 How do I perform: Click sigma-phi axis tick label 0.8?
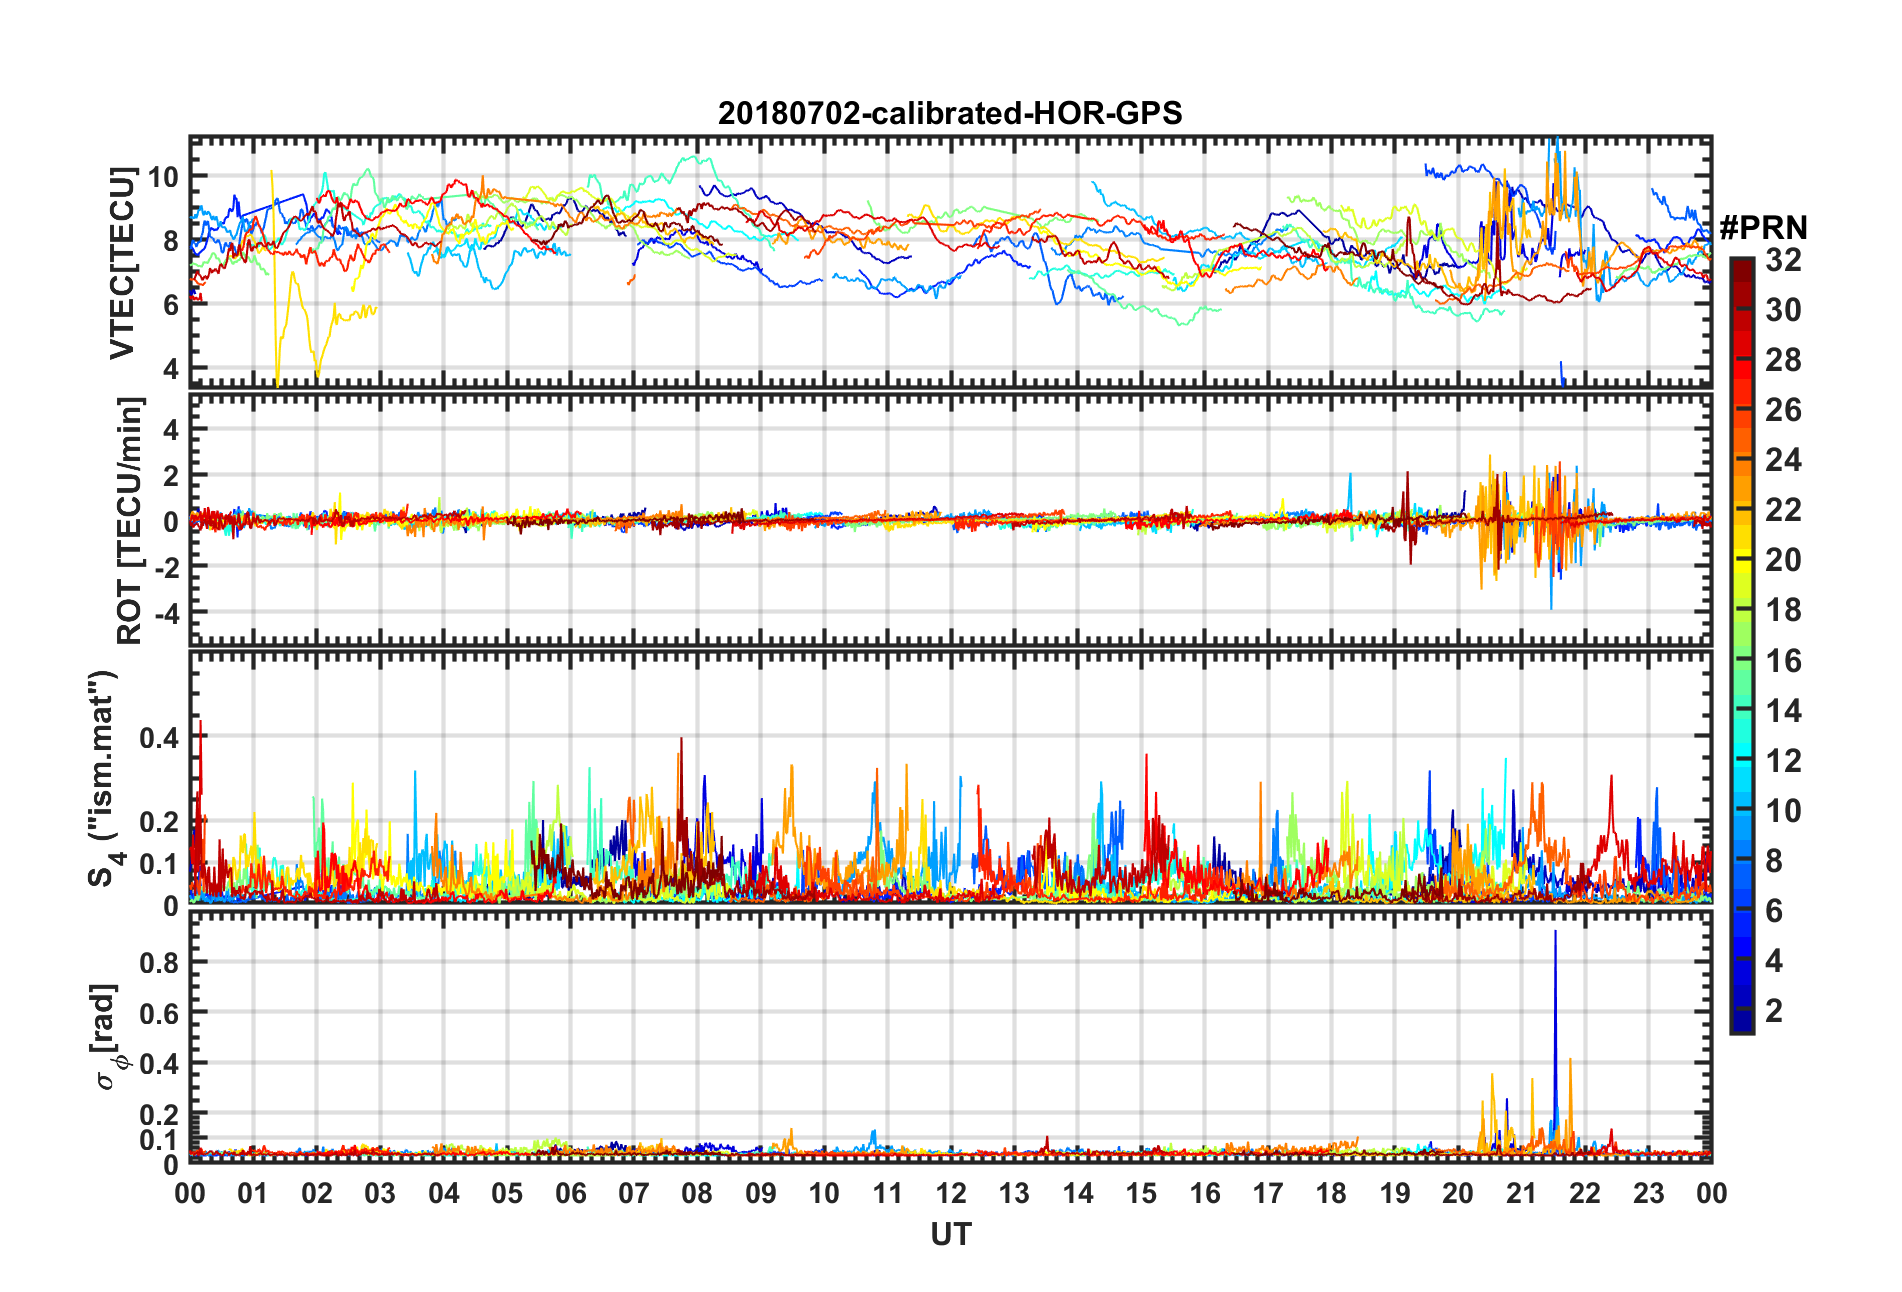pyautogui.click(x=160, y=962)
